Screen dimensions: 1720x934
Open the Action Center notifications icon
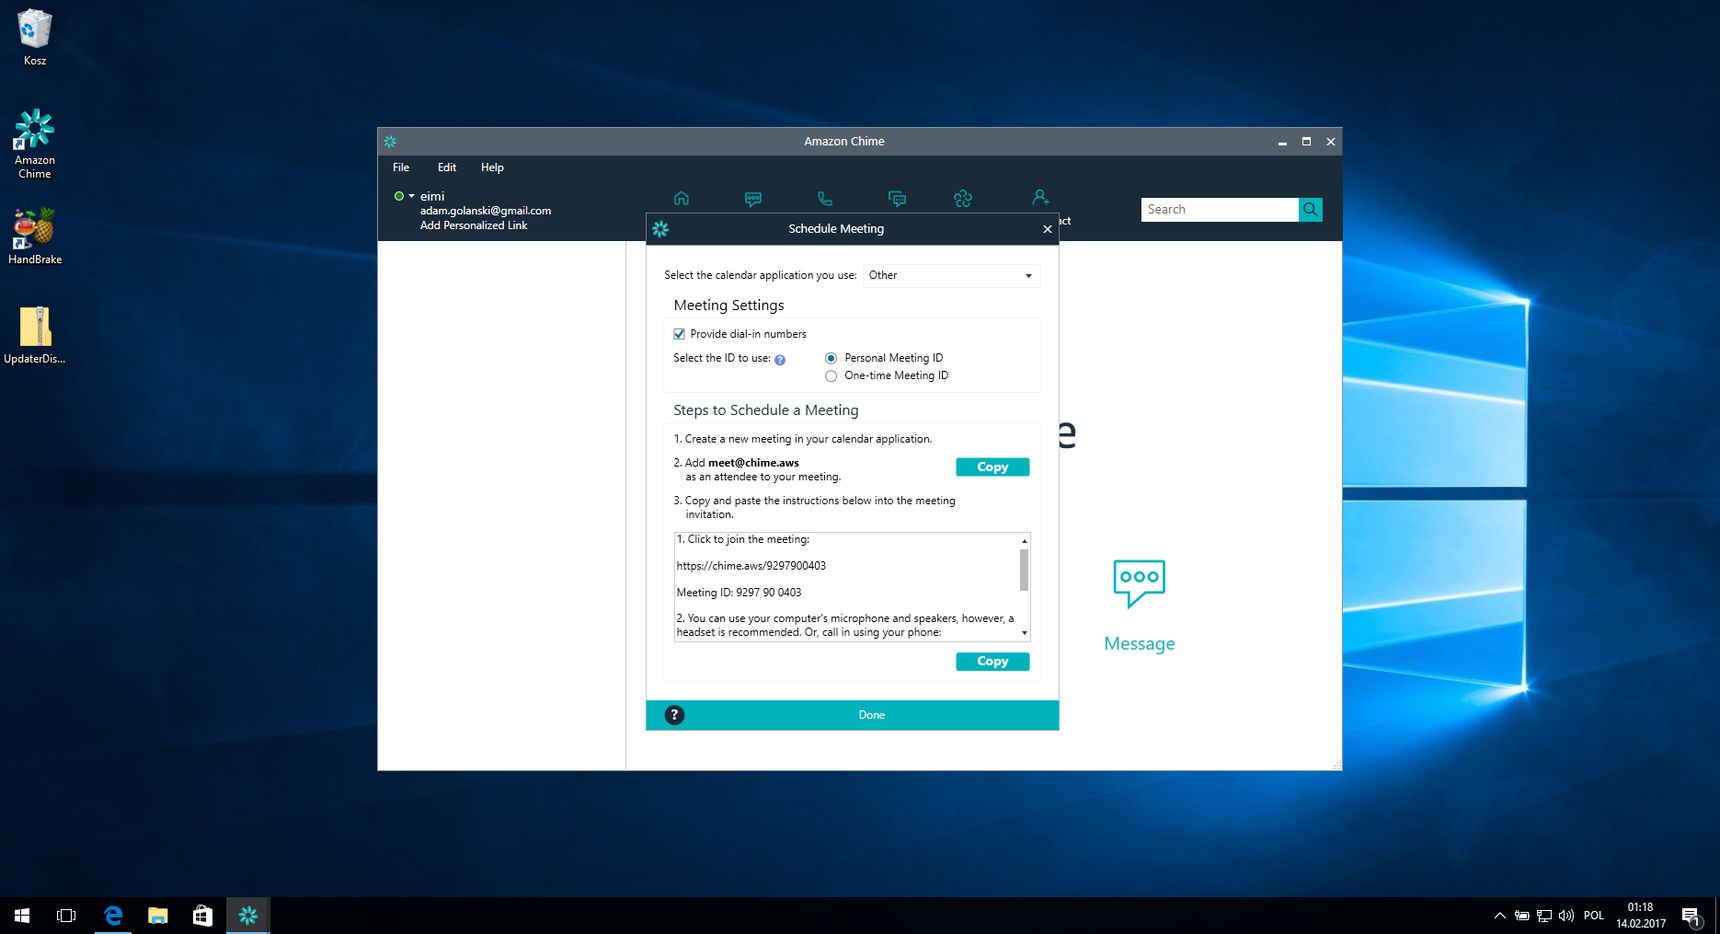tap(1691, 916)
